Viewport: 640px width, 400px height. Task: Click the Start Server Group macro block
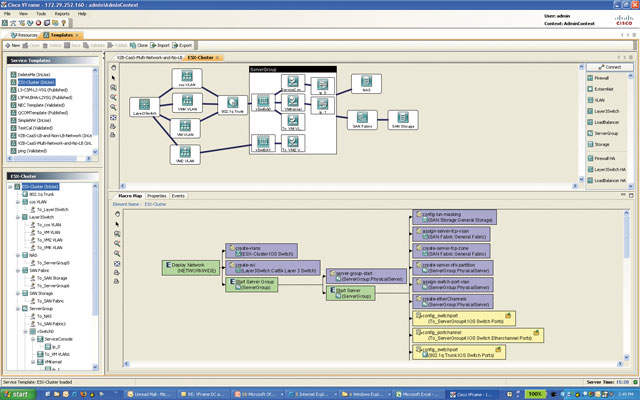(x=252, y=284)
